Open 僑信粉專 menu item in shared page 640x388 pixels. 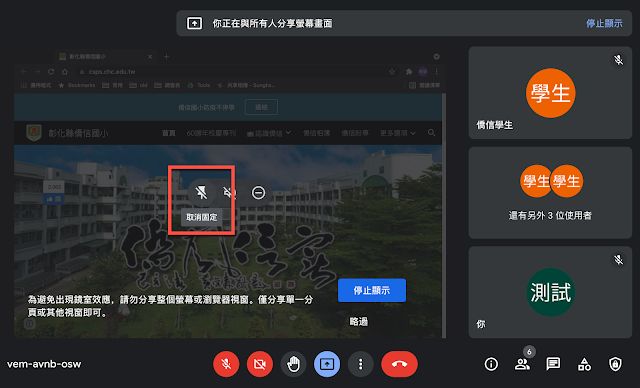pyautogui.click(x=355, y=133)
